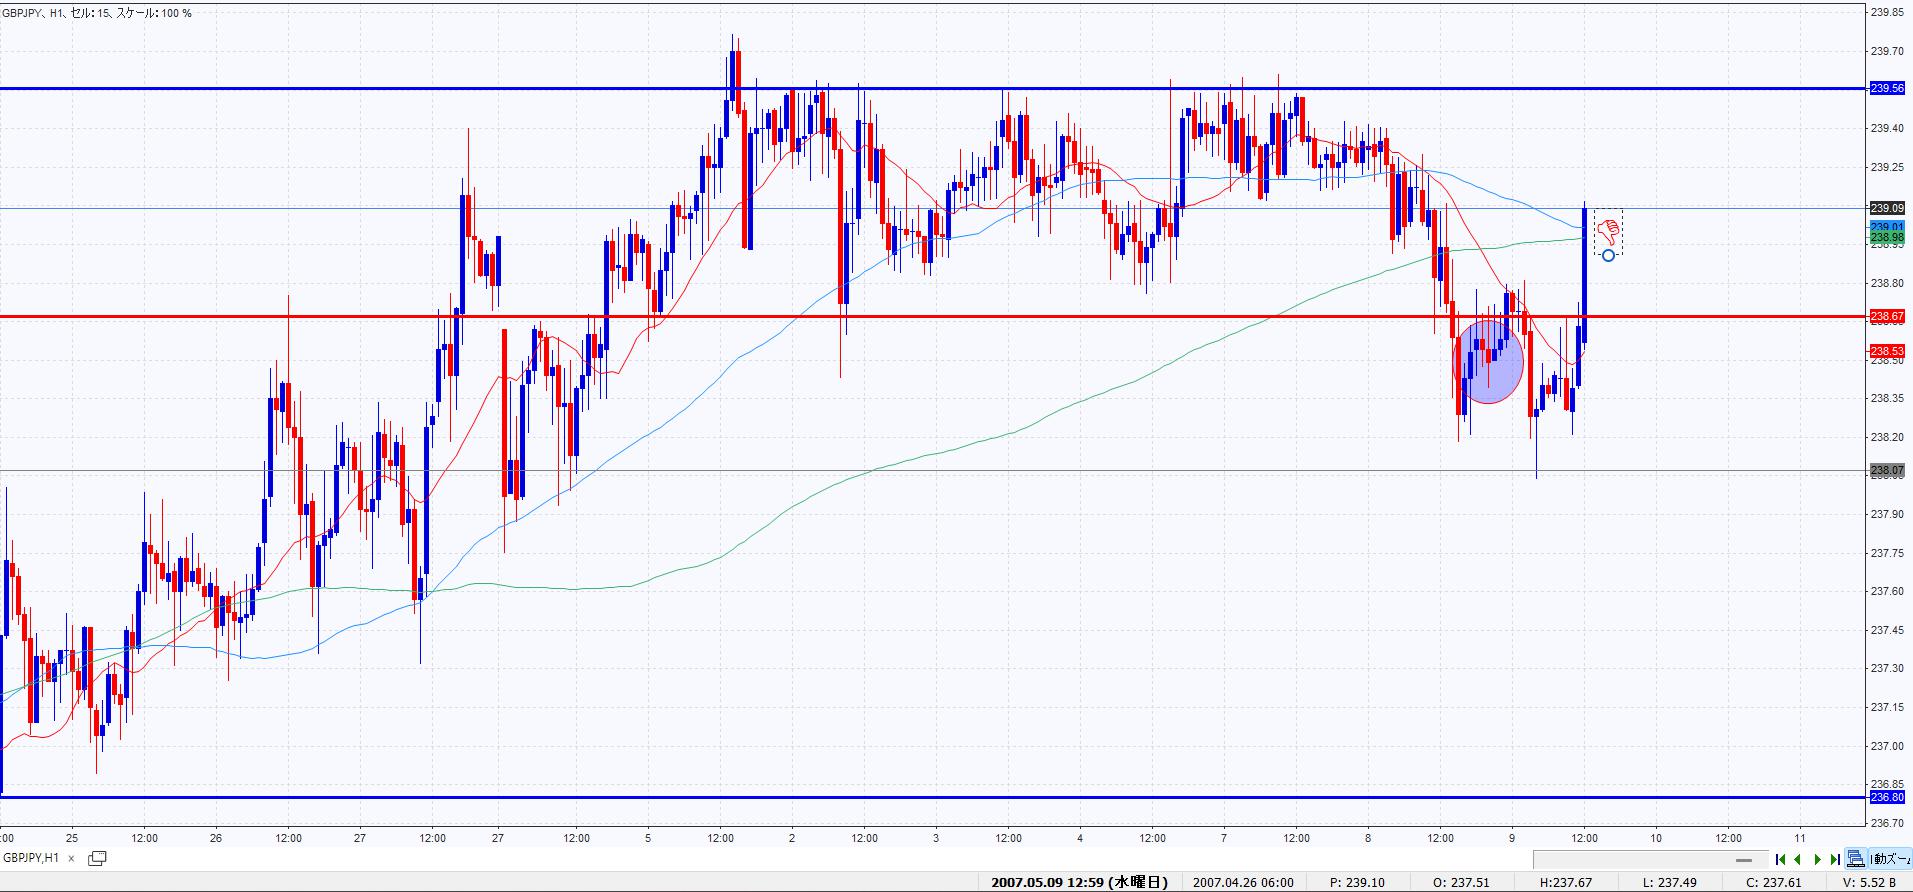
Task: Click the 'H:237.67' high price value
Action: (1566, 883)
